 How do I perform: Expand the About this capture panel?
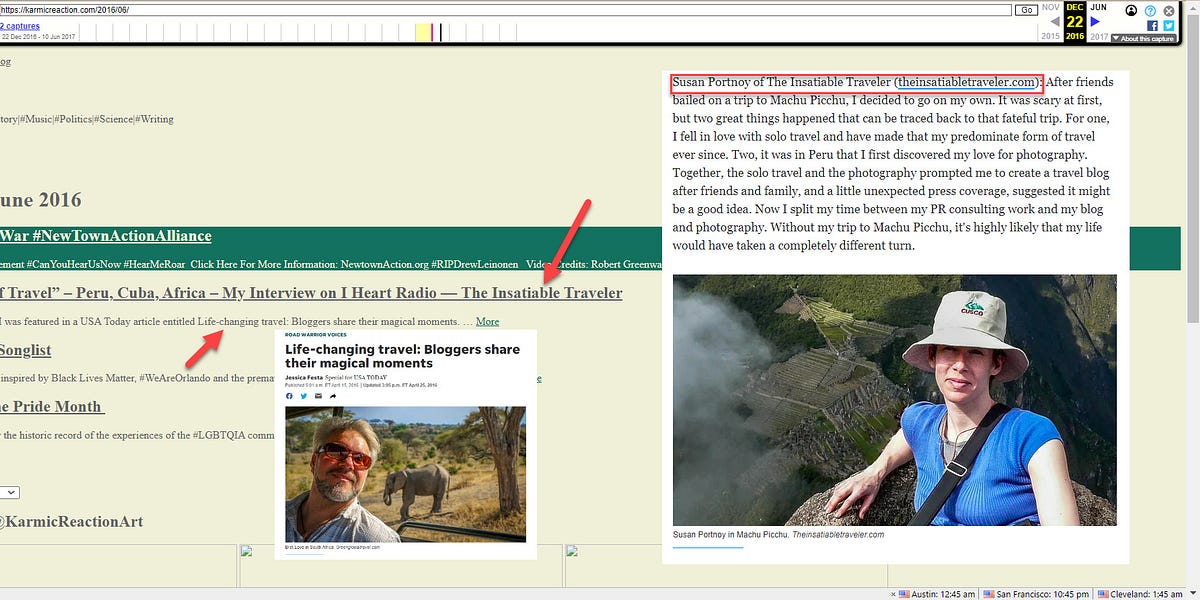point(1141,38)
